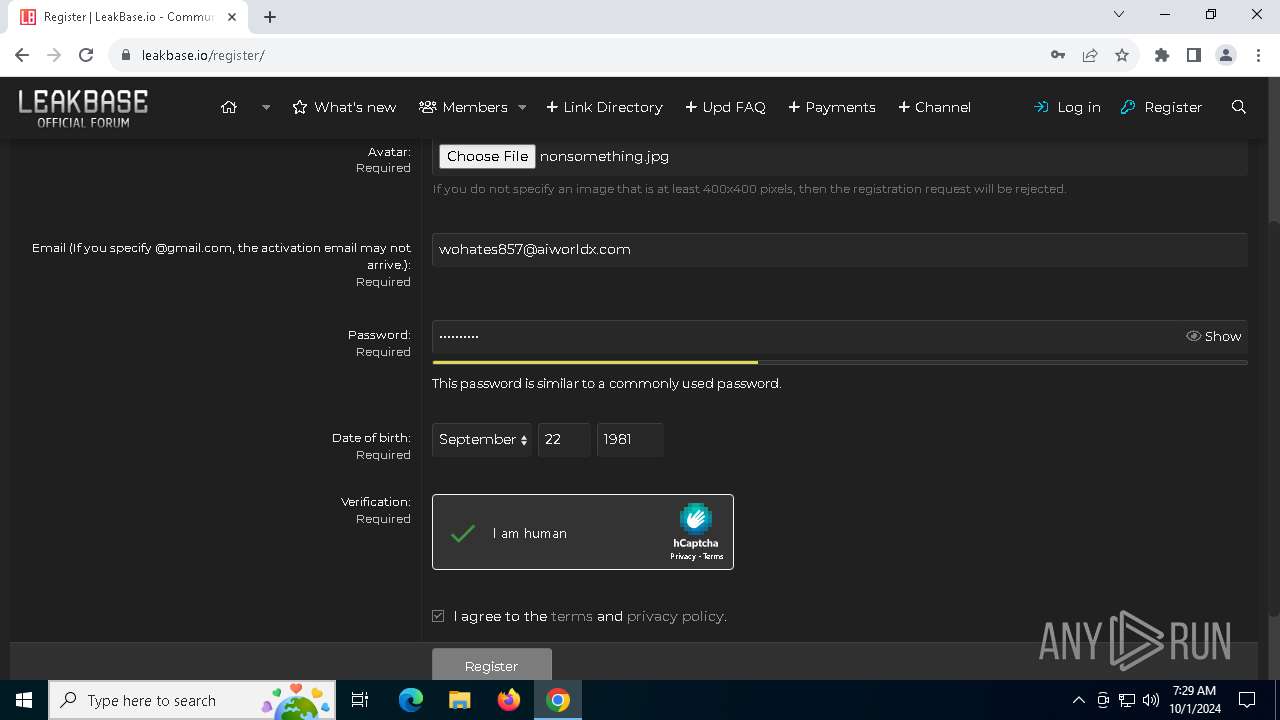Image resolution: width=1280 pixels, height=720 pixels.
Task: Select the Register | LeakBase.io browser tab
Action: pyautogui.click(x=130, y=17)
